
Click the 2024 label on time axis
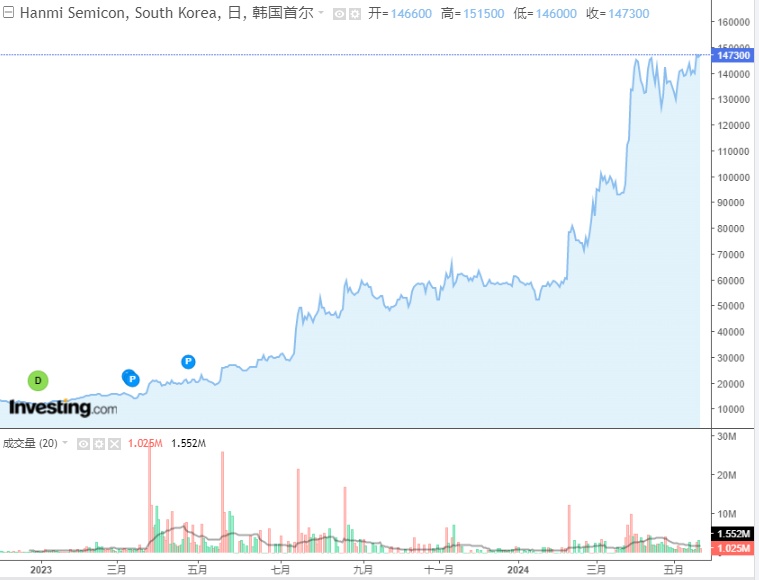point(518,569)
